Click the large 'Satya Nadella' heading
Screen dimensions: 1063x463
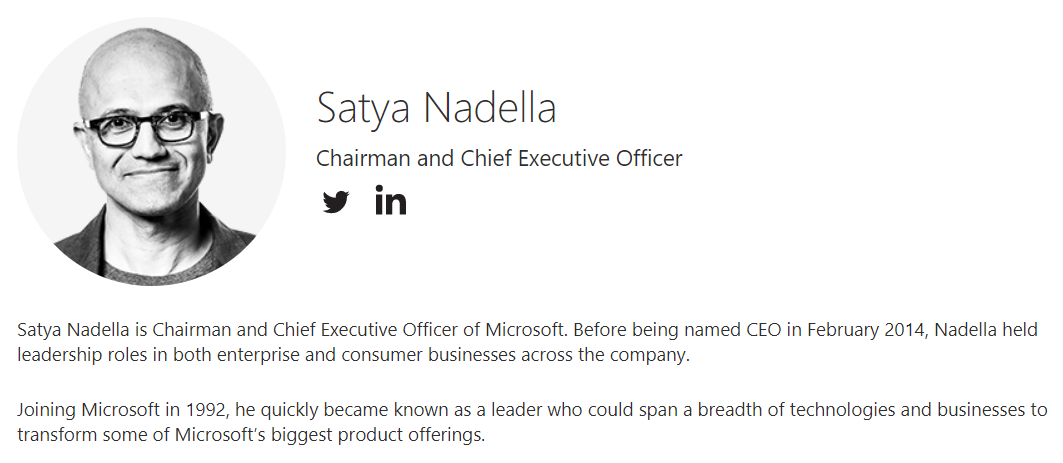437,108
